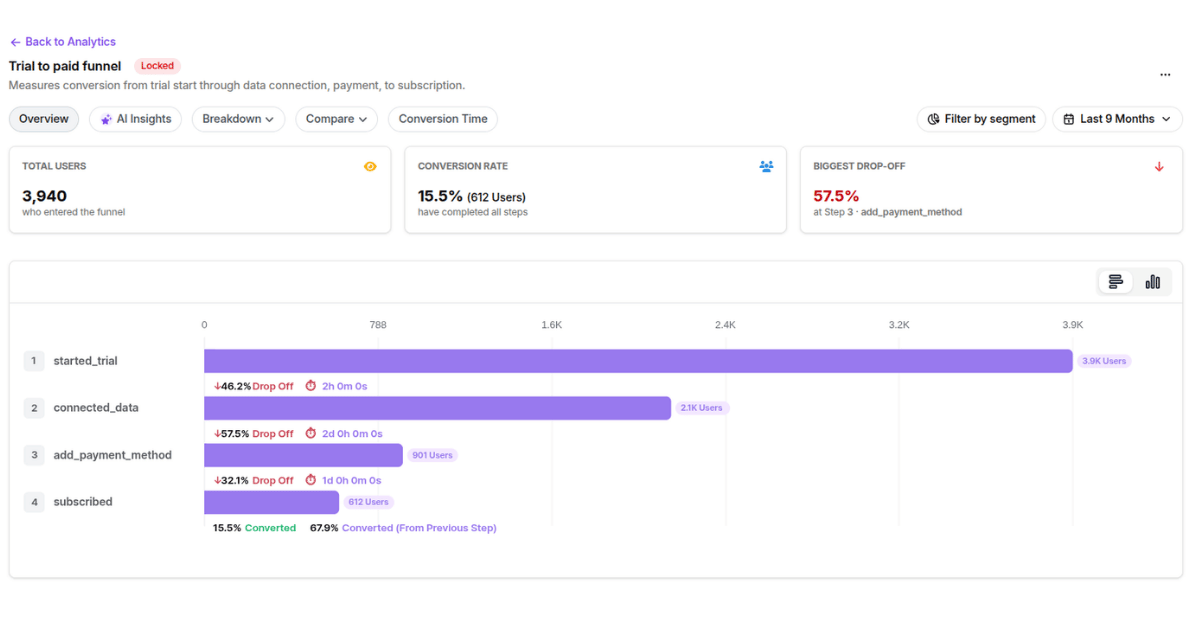Click the 3.9K Users badge
Screen dimensions: 1200x630
(1104, 361)
